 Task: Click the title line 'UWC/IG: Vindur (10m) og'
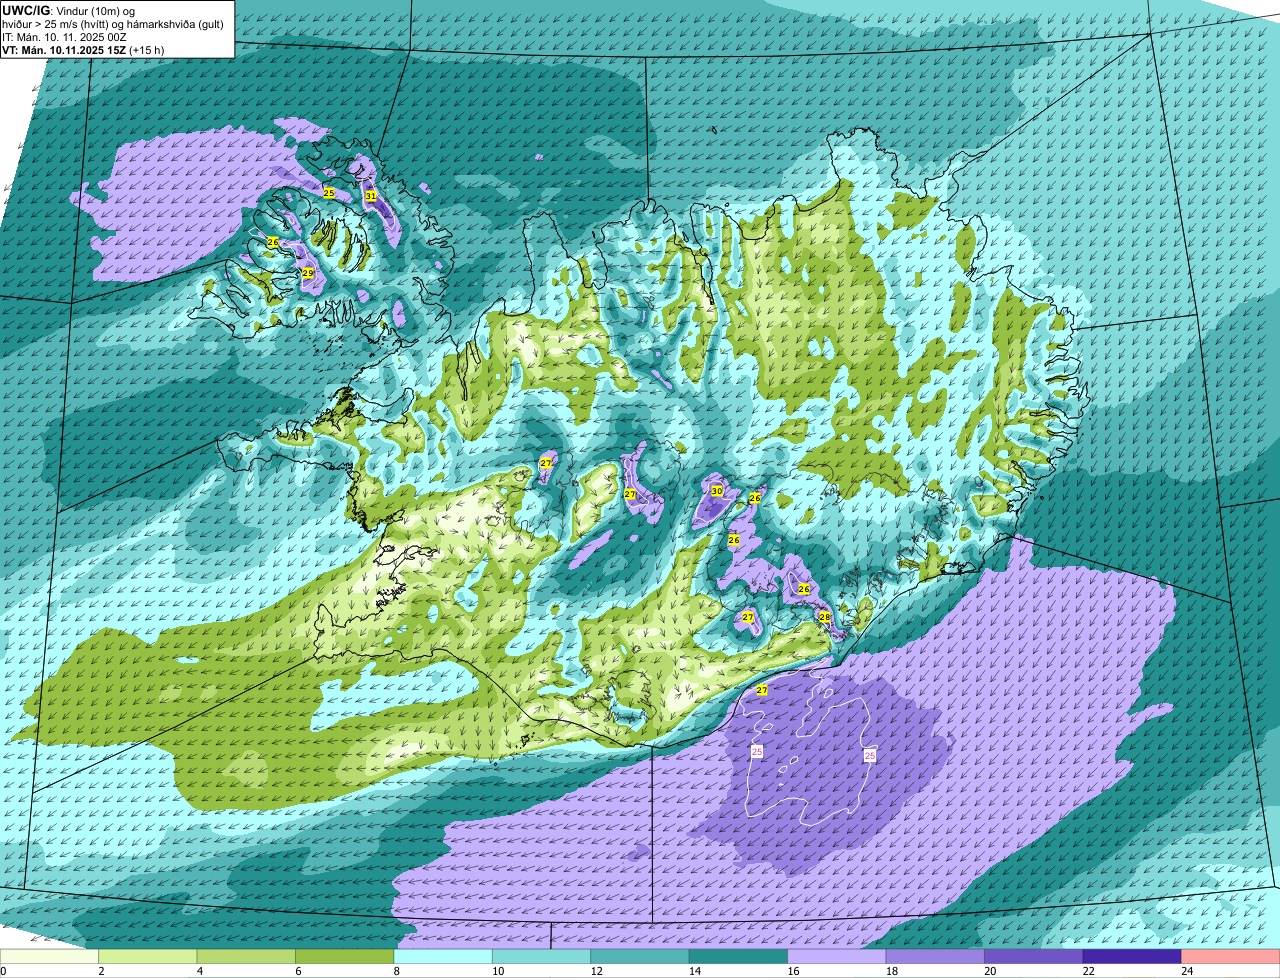point(68,10)
